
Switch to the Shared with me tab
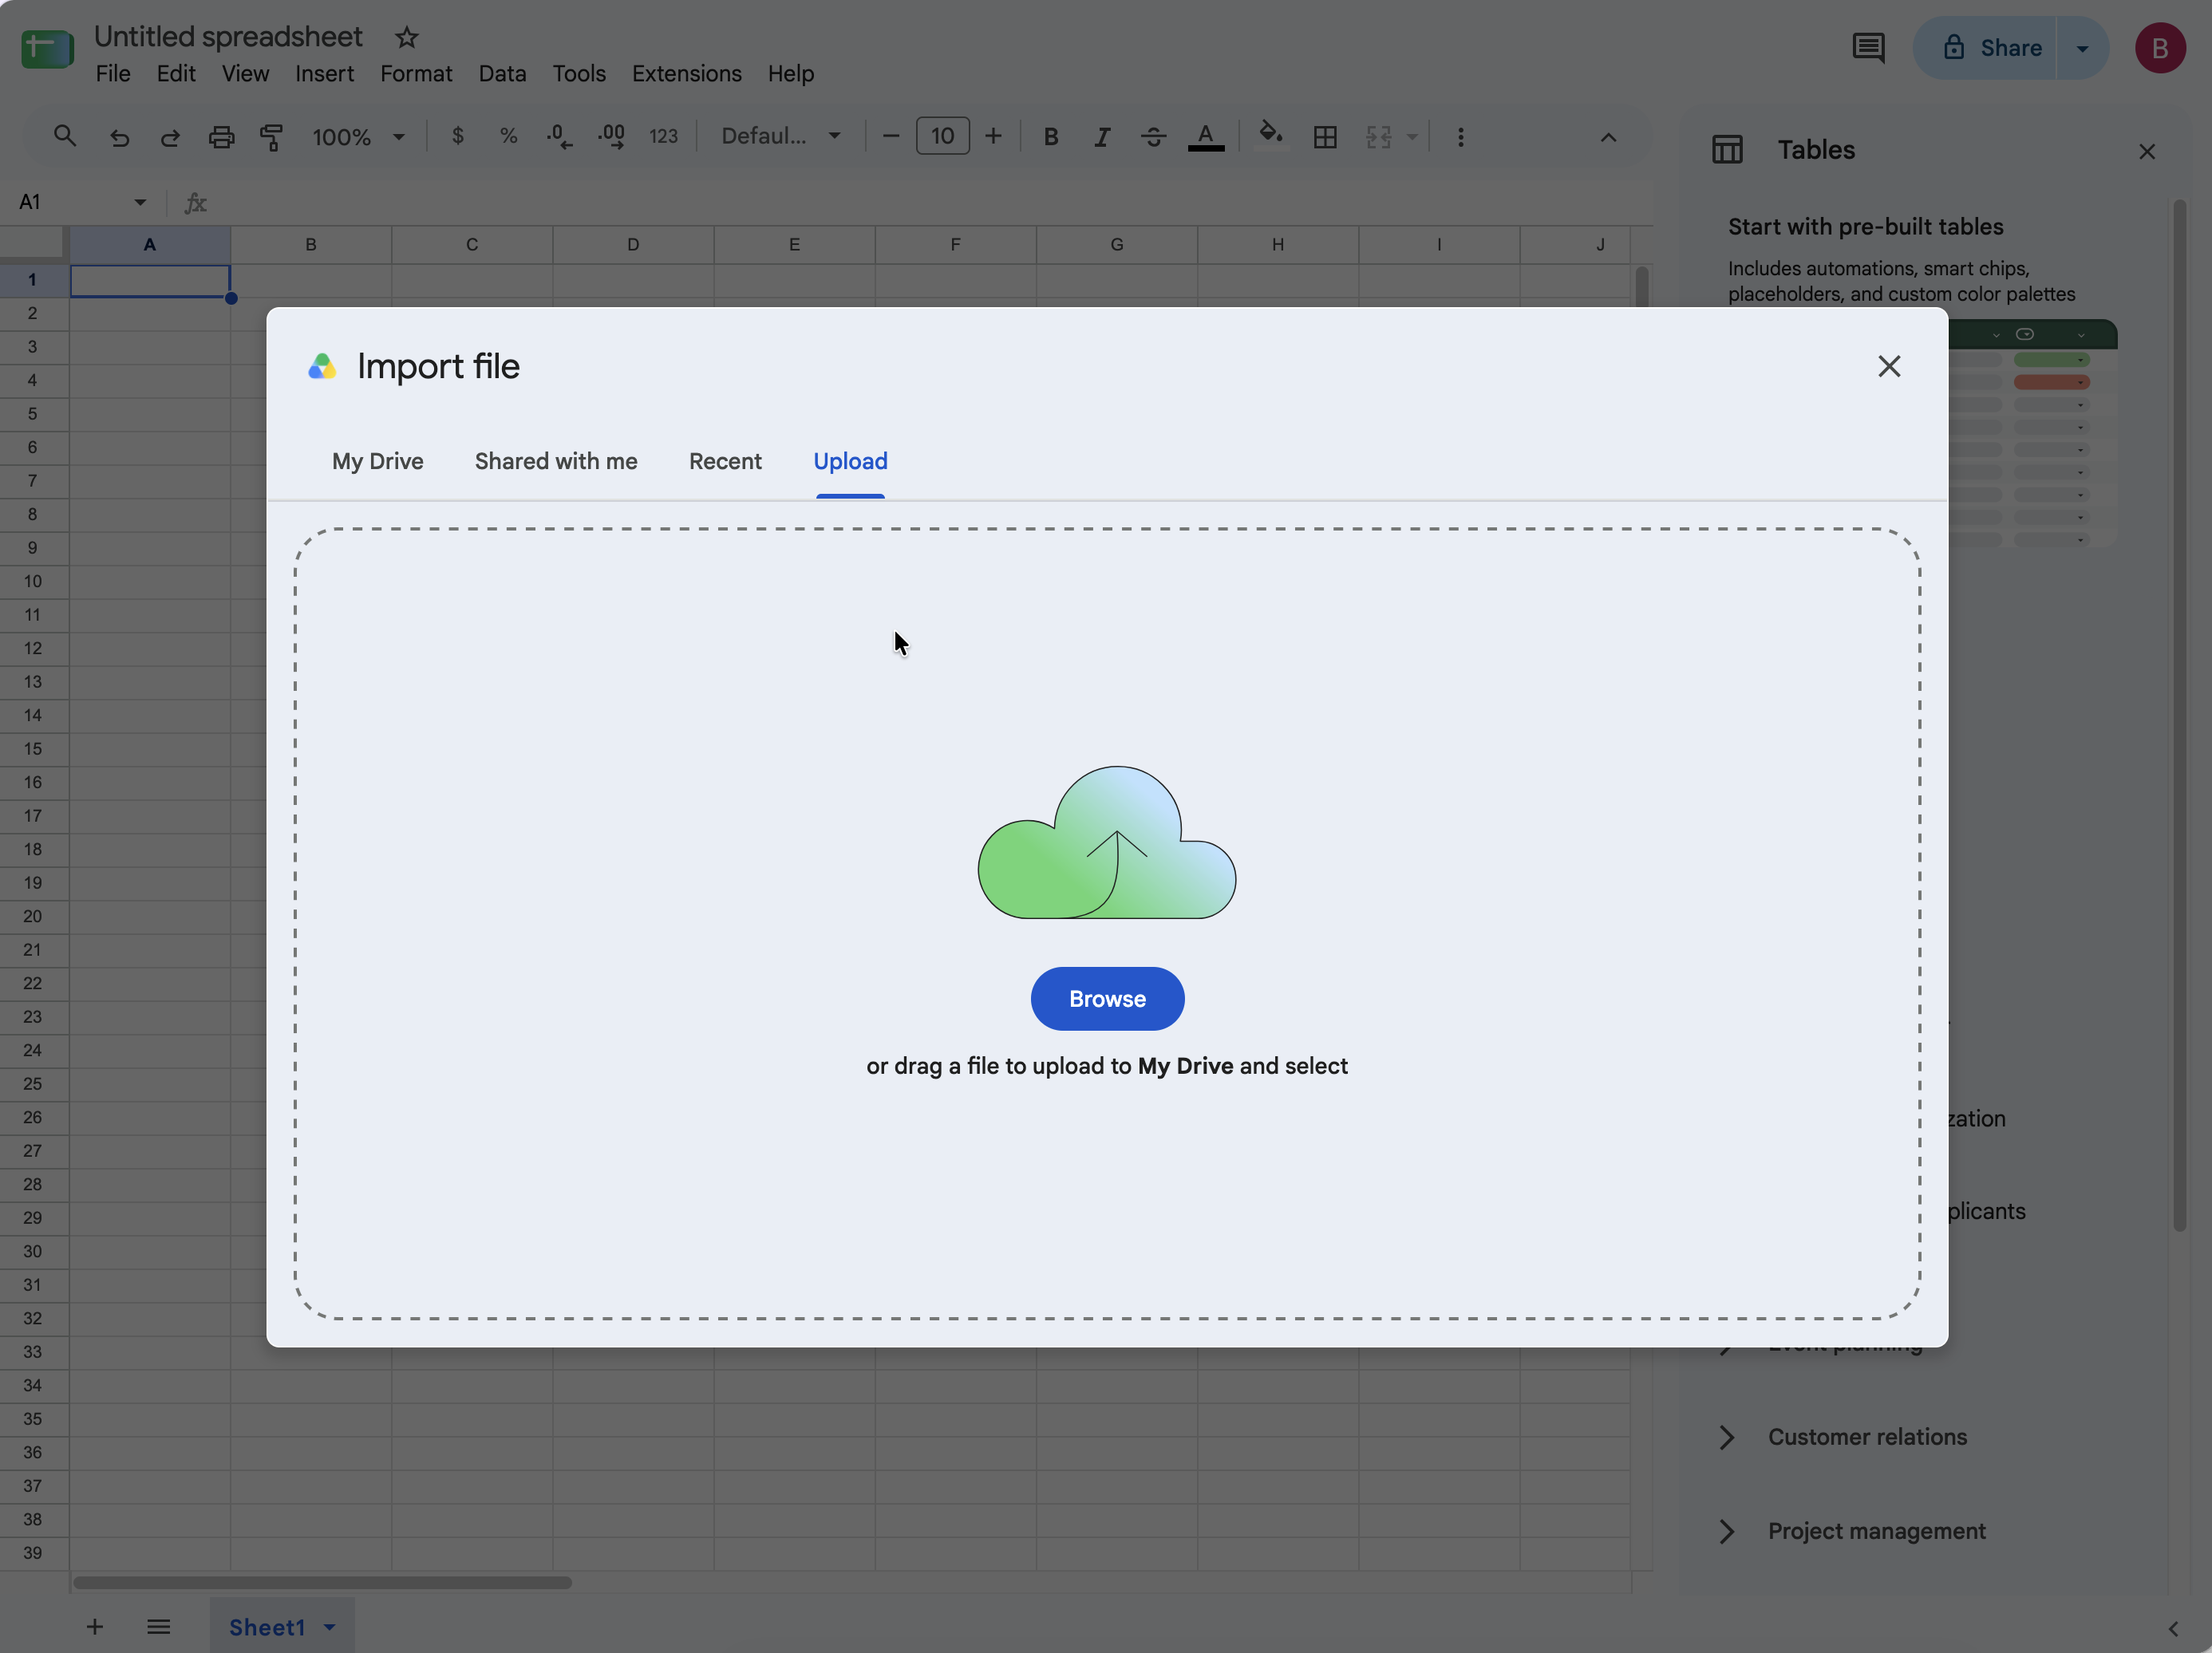(x=556, y=461)
